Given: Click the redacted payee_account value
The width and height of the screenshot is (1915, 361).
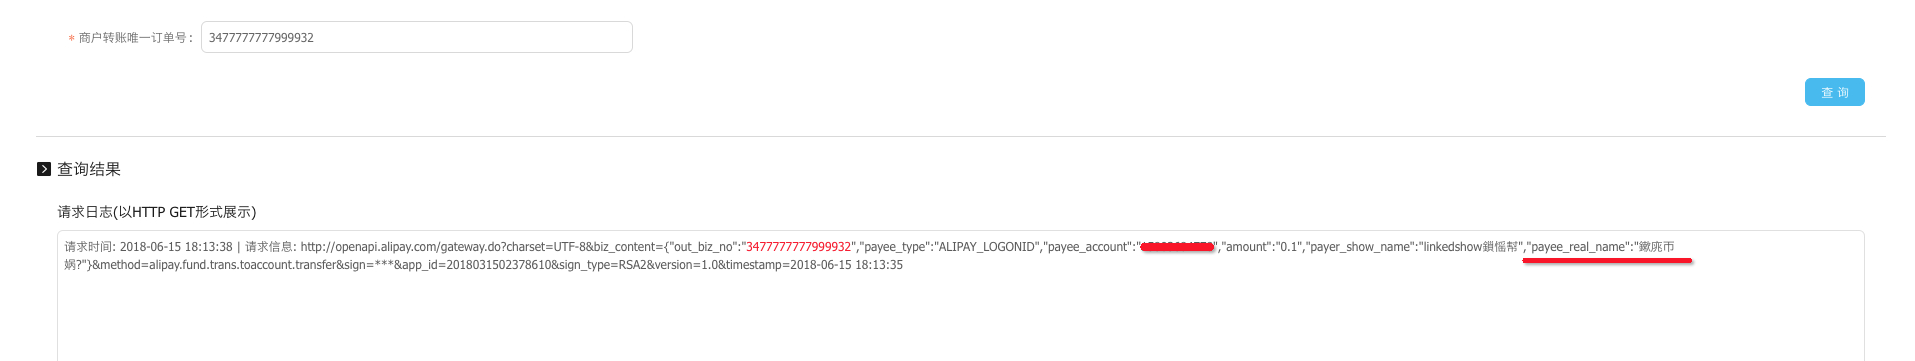Looking at the screenshot, I should (x=1177, y=247).
